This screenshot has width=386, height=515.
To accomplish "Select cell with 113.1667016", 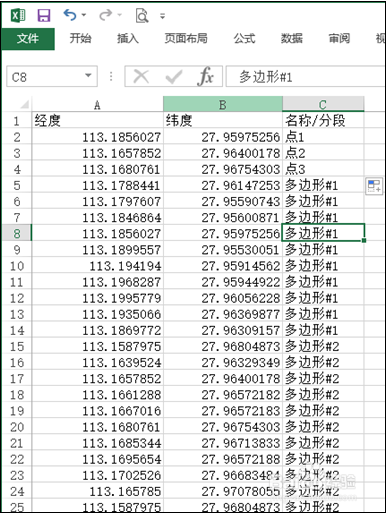I will pyautogui.click(x=97, y=411).
